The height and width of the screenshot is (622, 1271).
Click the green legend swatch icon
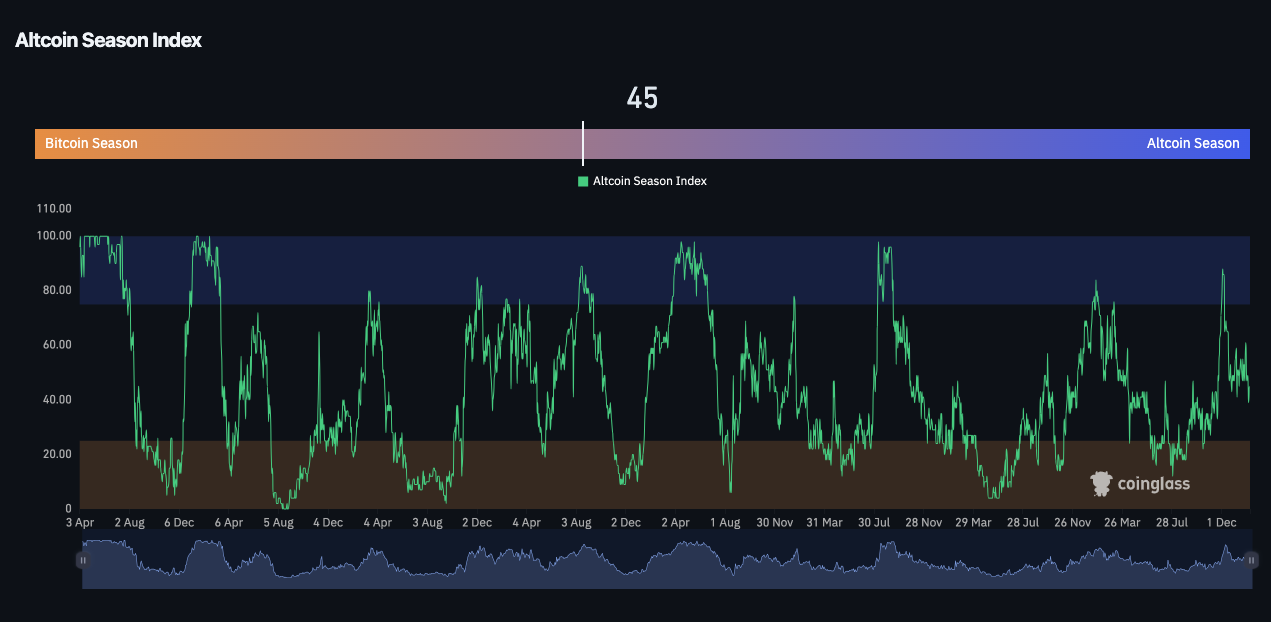pyautogui.click(x=583, y=181)
